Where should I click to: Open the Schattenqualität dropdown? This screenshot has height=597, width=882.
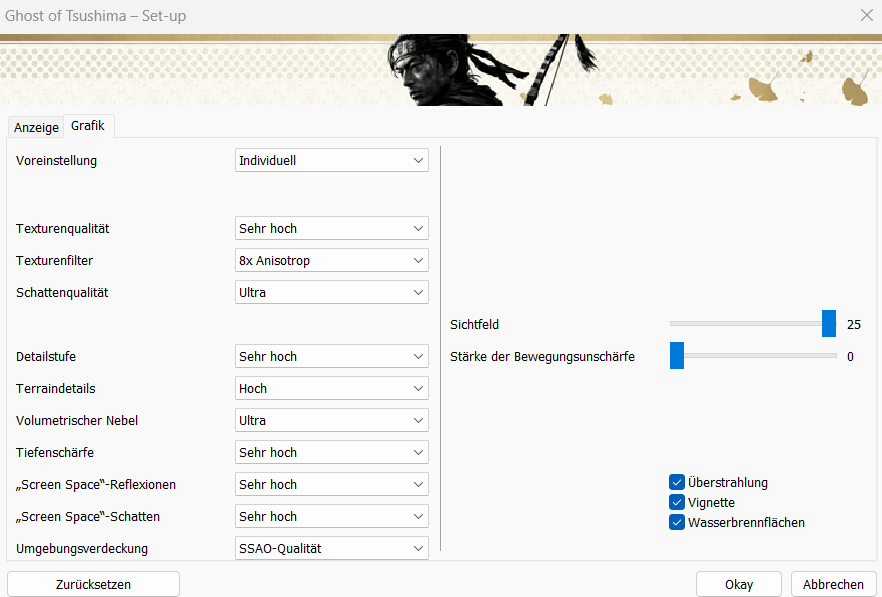pyautogui.click(x=331, y=293)
